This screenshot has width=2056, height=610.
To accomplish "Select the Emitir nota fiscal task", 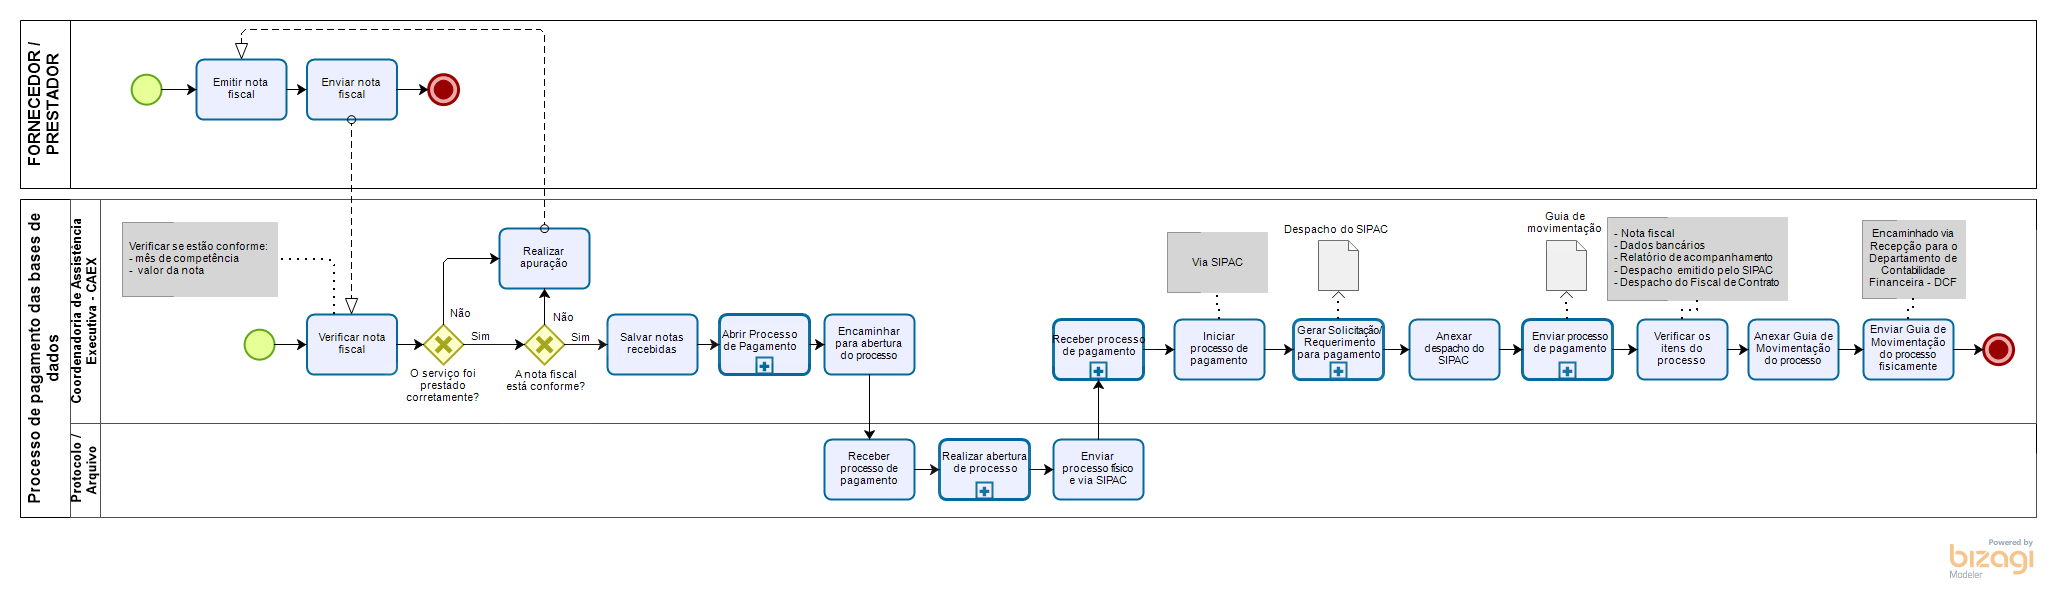I will [x=241, y=89].
